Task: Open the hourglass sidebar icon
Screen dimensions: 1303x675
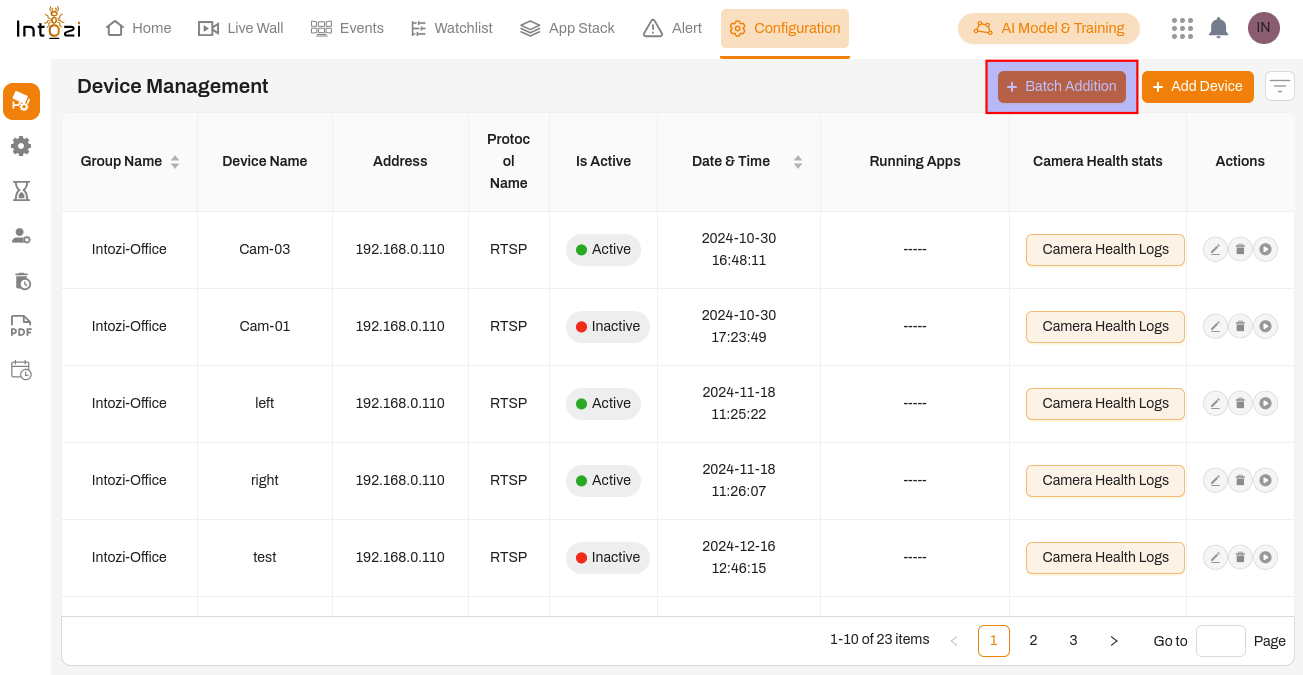Action: [21, 191]
